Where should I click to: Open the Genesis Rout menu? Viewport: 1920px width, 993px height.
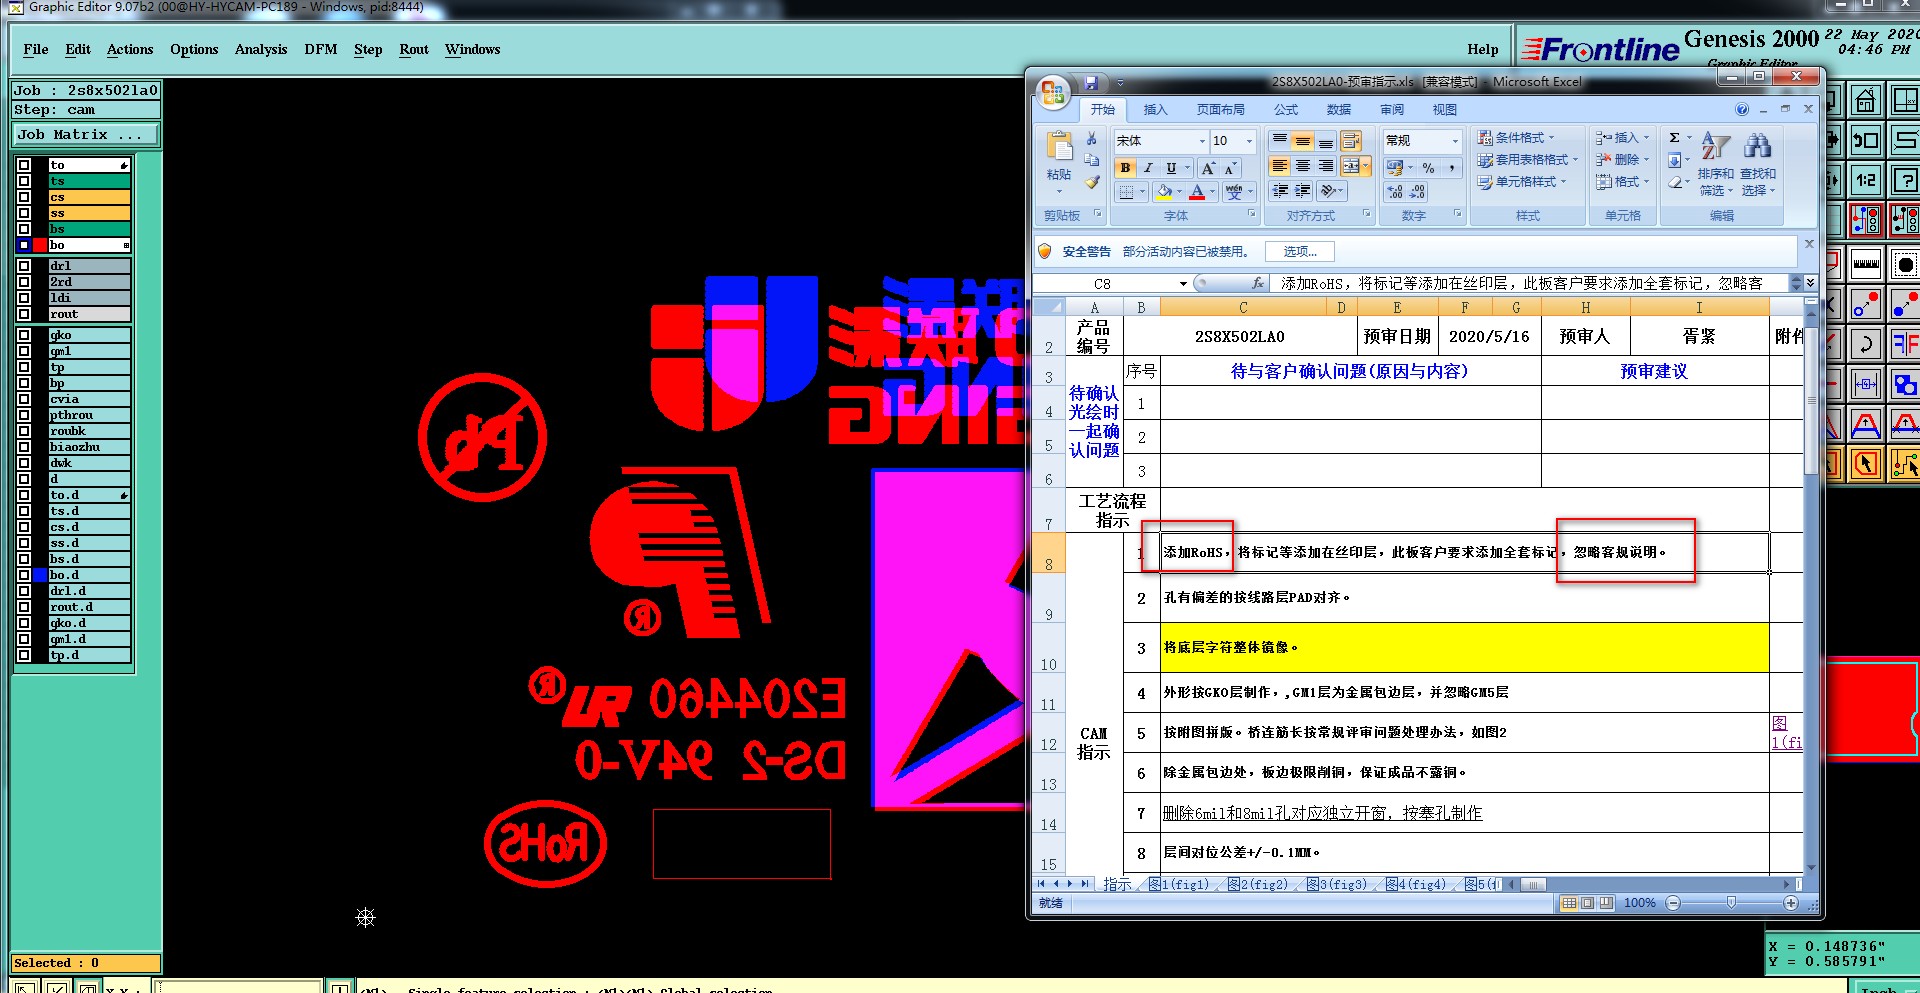414,49
